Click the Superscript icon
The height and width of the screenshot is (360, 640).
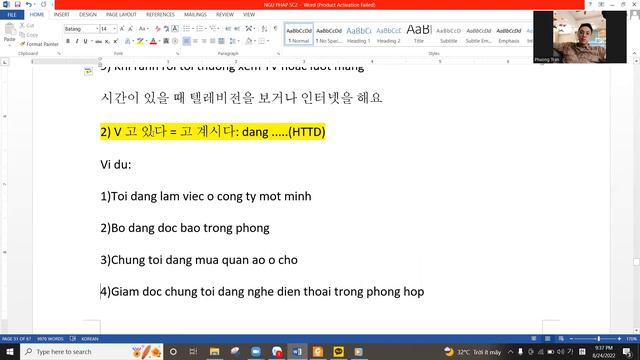116,41
